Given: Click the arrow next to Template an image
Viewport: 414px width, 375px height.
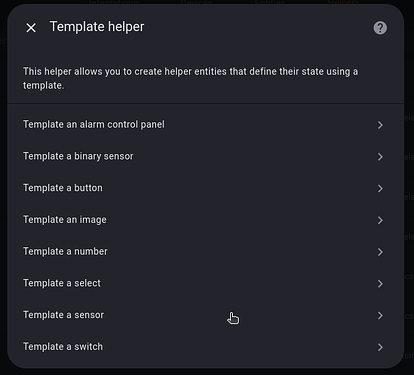Looking at the screenshot, I should (x=380, y=220).
